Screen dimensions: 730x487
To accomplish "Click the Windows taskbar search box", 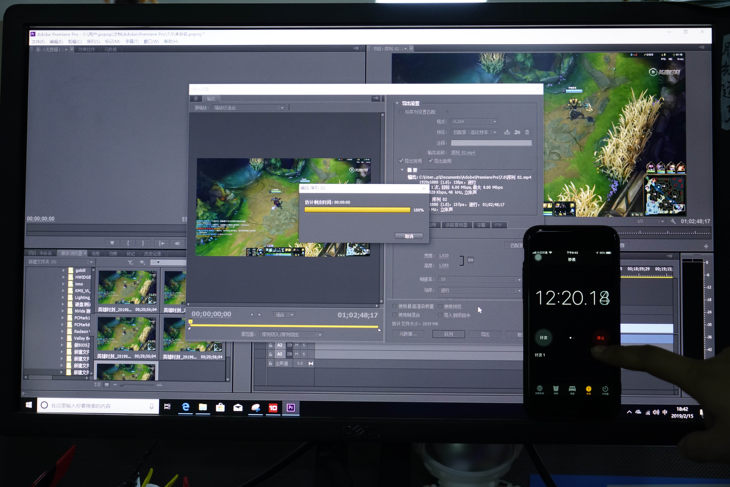I will tap(98, 406).
